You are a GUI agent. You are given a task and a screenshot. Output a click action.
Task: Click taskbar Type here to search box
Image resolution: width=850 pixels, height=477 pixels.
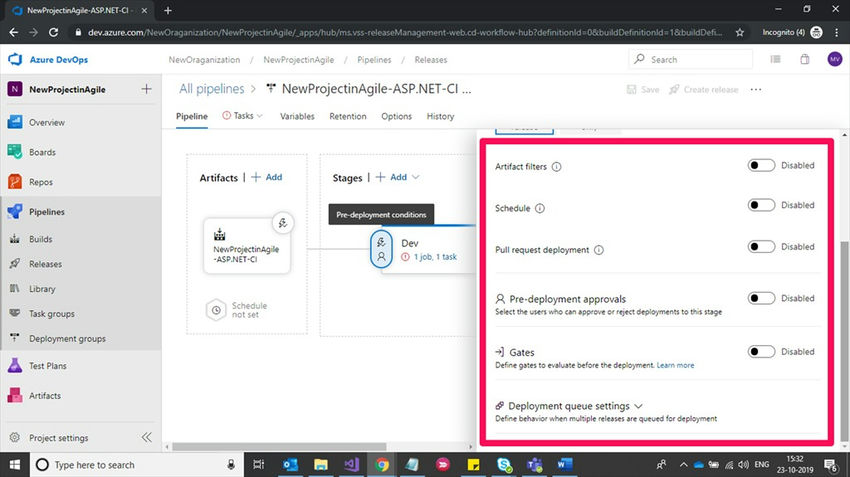(136, 465)
